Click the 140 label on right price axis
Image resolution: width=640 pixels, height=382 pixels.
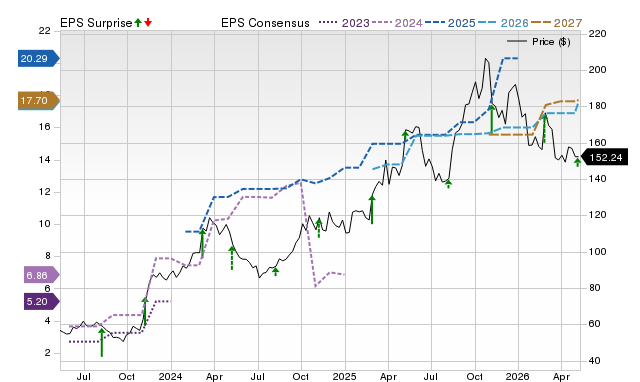point(597,179)
